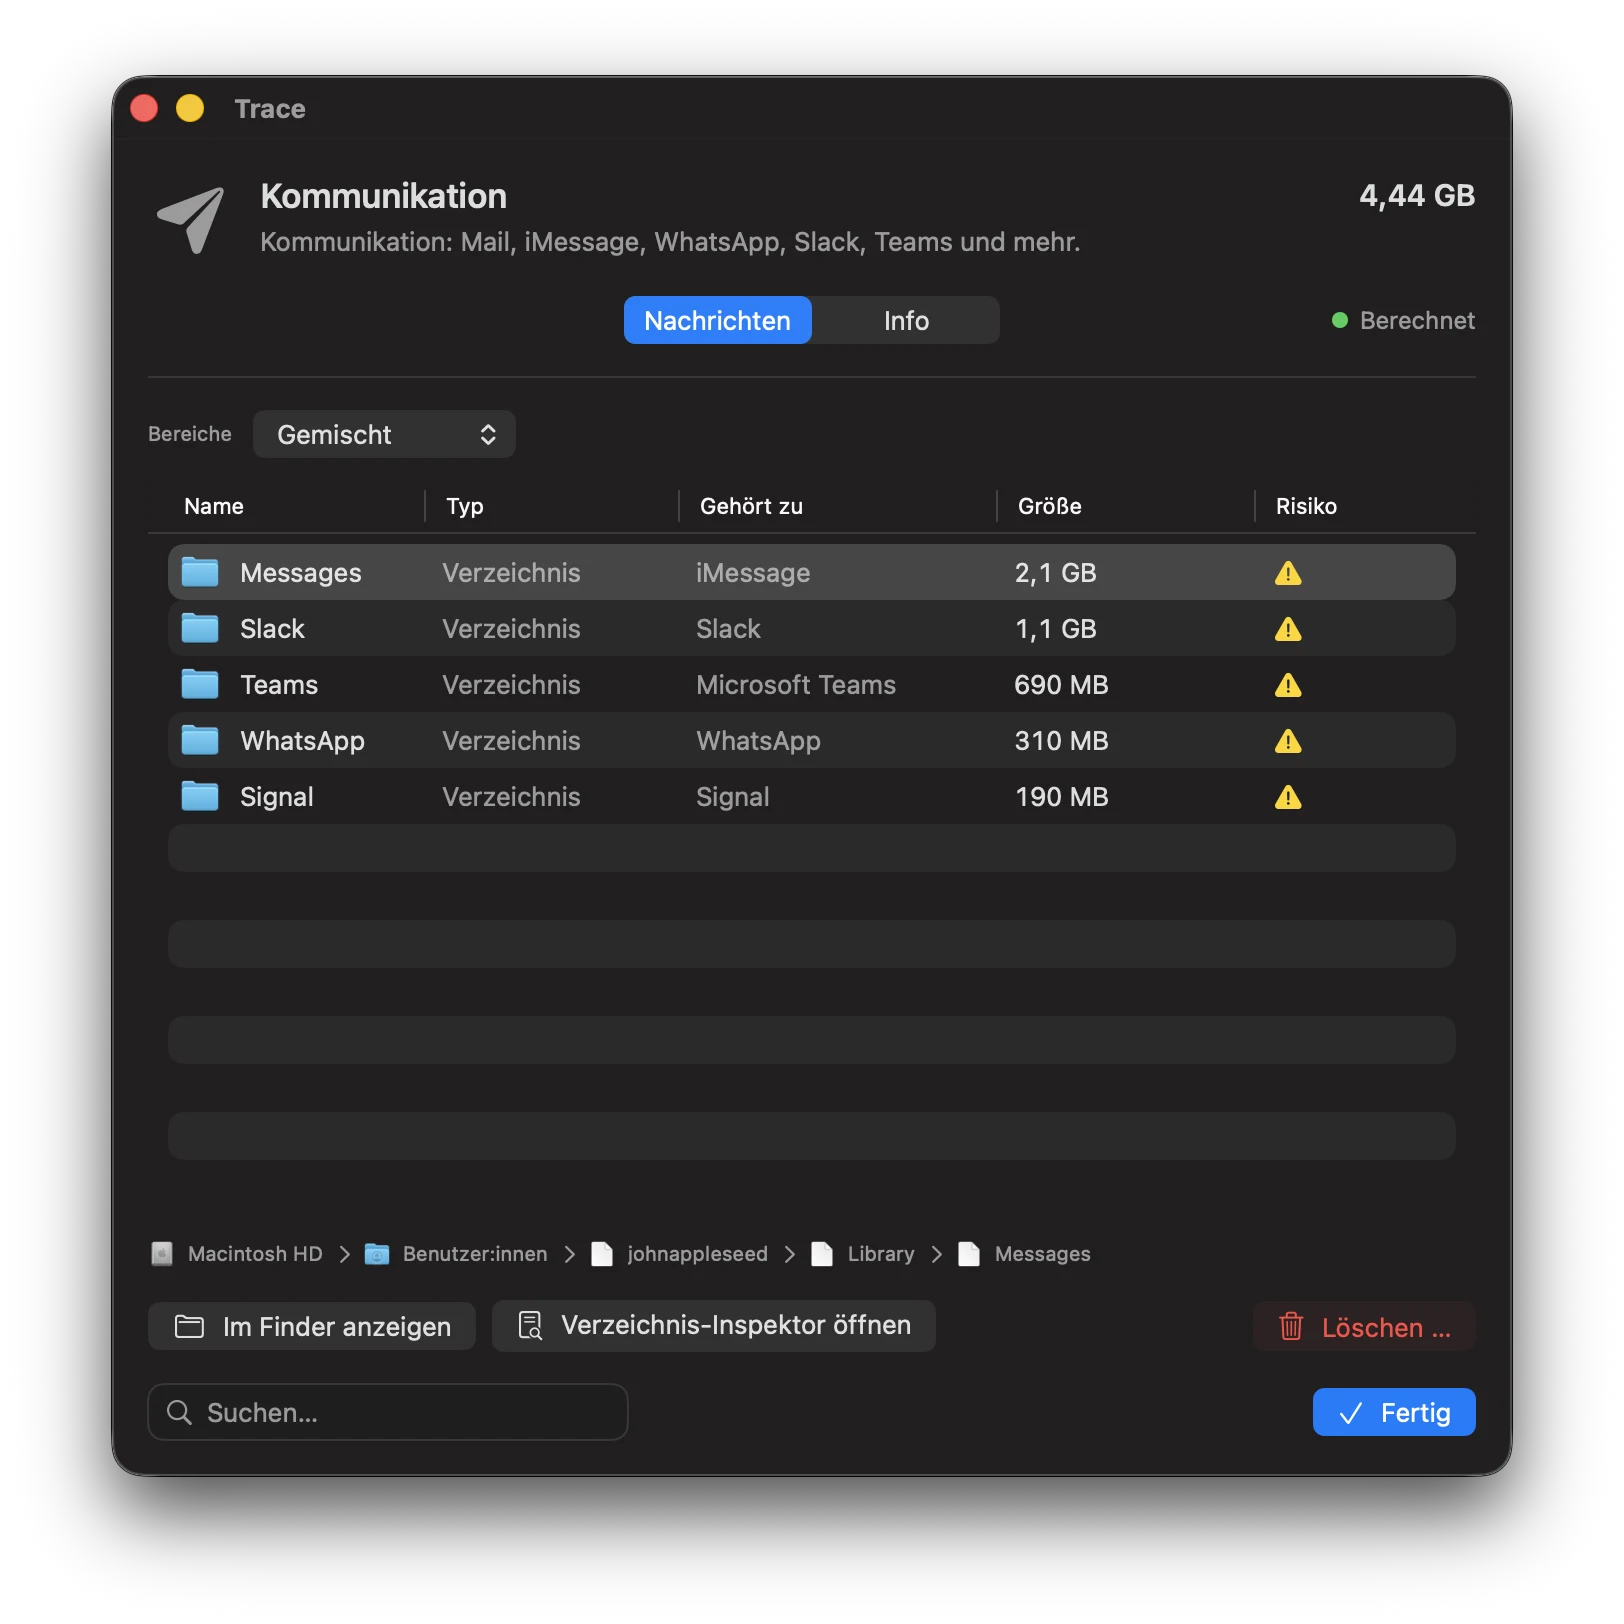Click the green Berechnet status dot
Viewport: 1624px width, 1624px height.
pos(1340,320)
